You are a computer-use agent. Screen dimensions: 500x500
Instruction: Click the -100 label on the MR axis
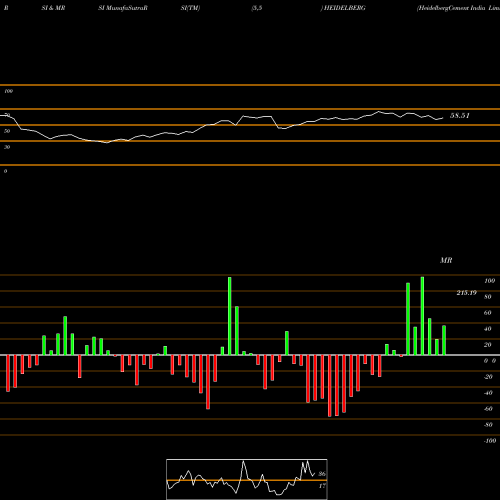[x=490, y=441]
